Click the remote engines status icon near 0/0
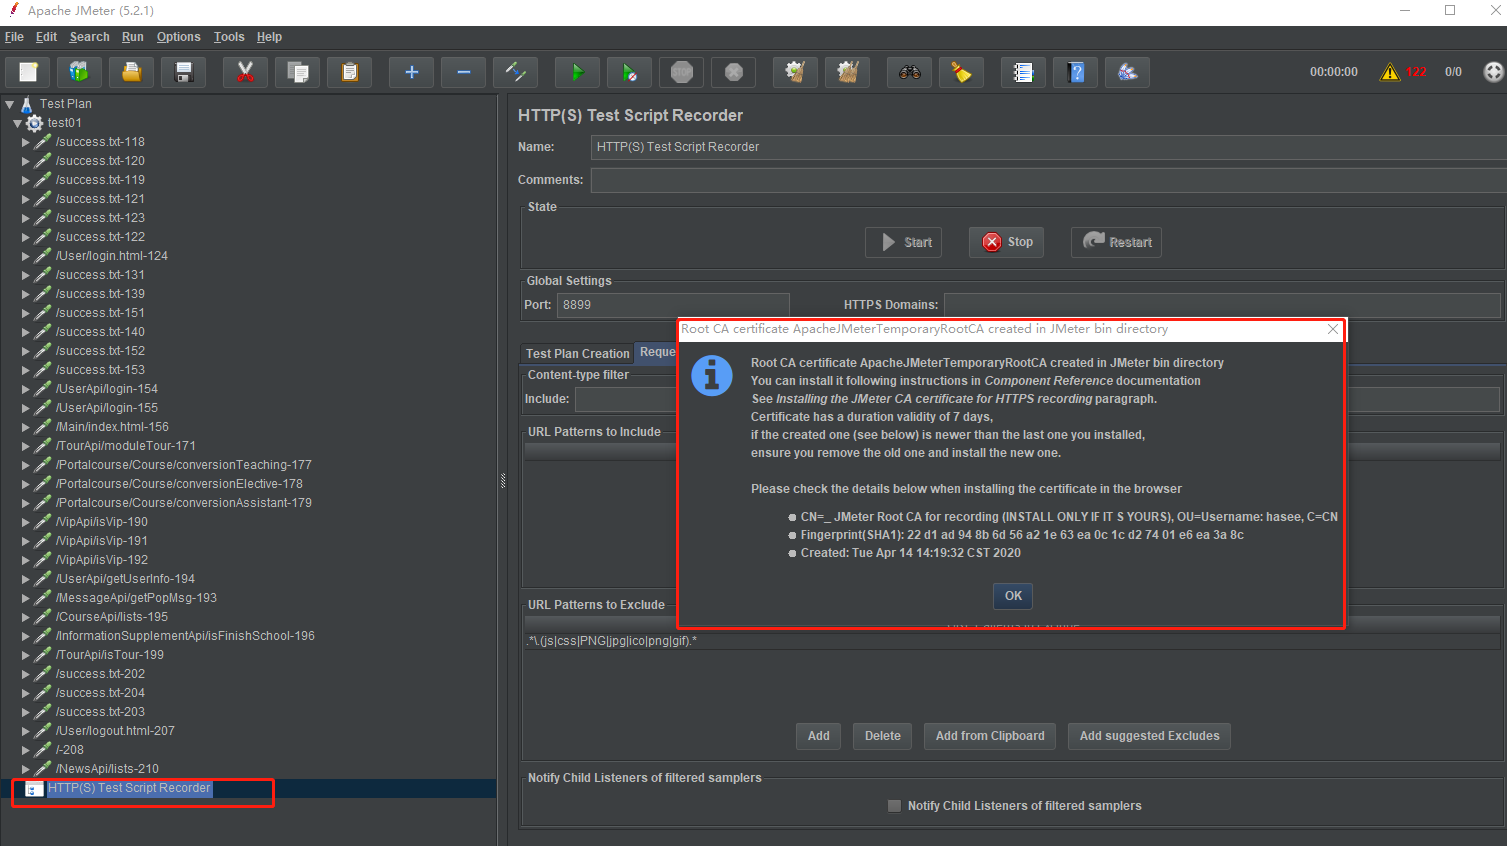 [1493, 72]
